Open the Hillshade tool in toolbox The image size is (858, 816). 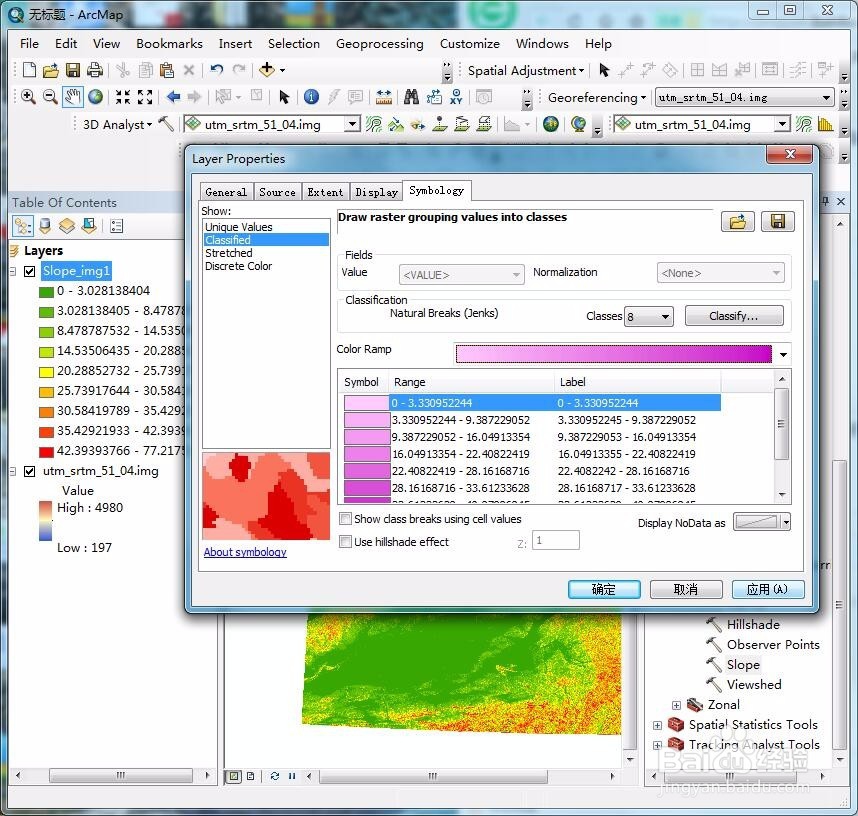tap(753, 624)
